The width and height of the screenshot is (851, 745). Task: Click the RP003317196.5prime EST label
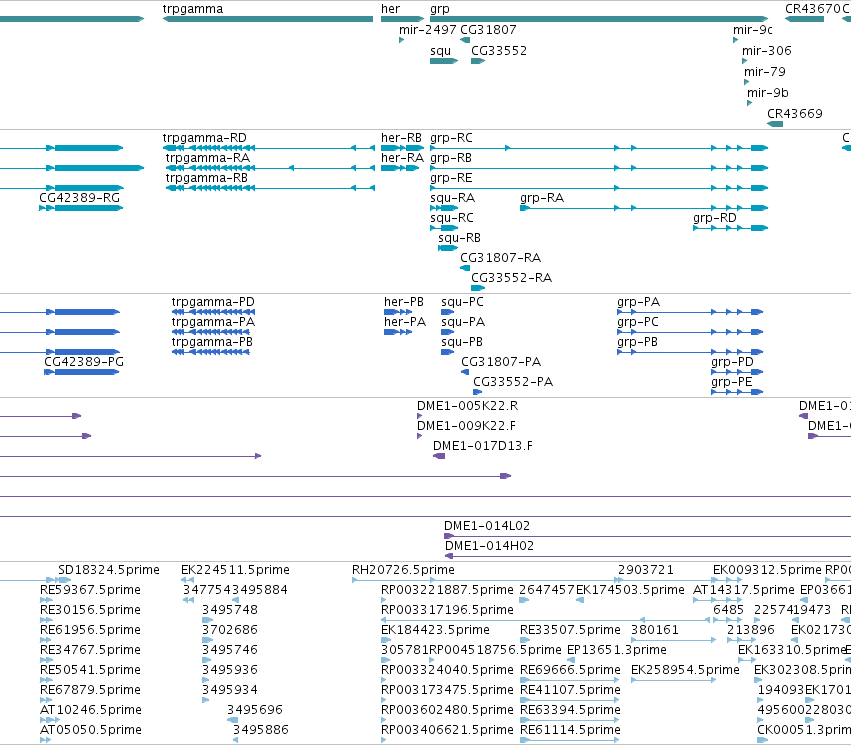coord(447,610)
